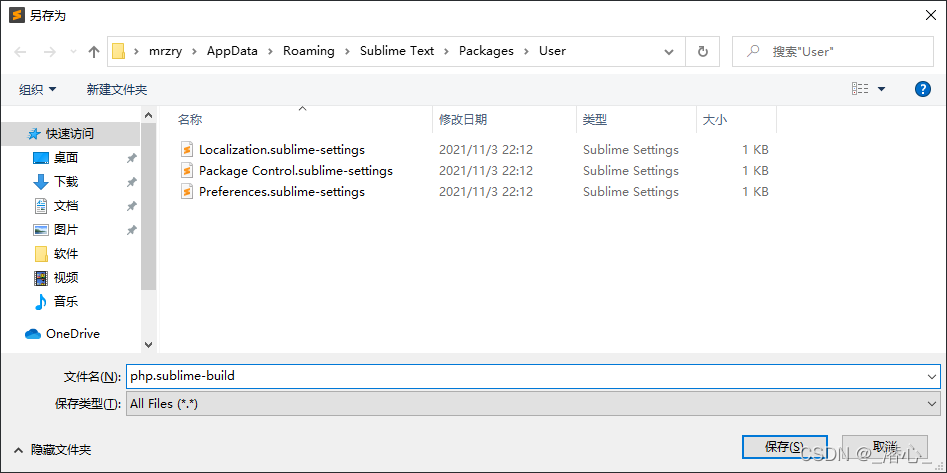
Task: Close the 另存为 dialog
Action: click(x=931, y=16)
